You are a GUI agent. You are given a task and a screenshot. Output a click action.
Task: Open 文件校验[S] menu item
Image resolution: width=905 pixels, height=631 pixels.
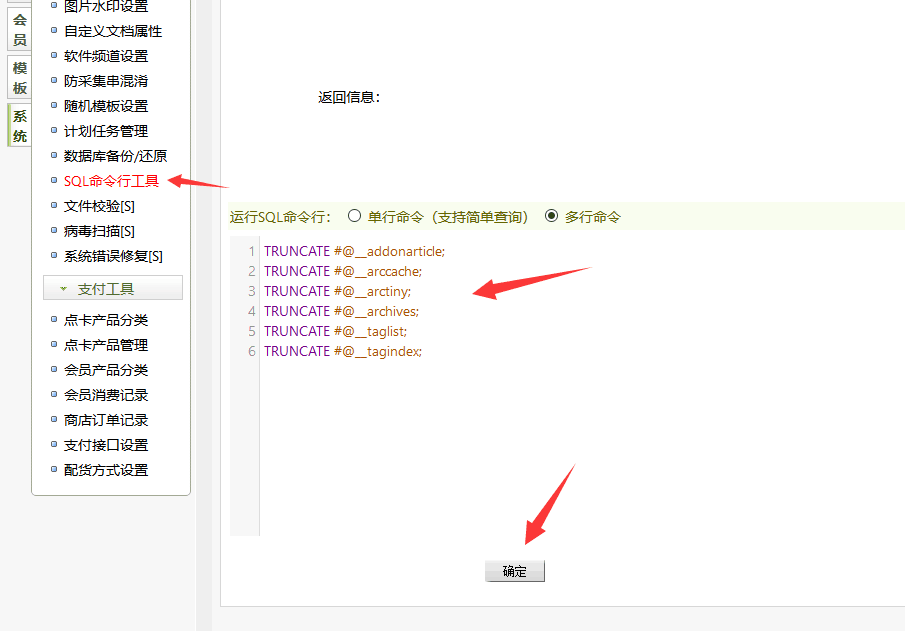click(x=99, y=206)
